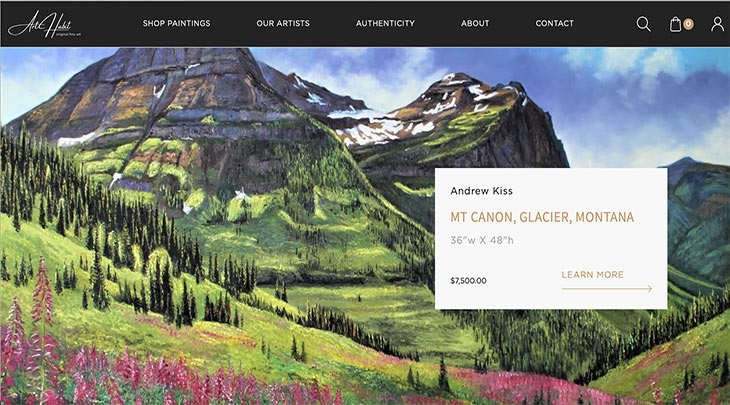
Task: Open the Shop Paintings menu
Action: (176, 23)
